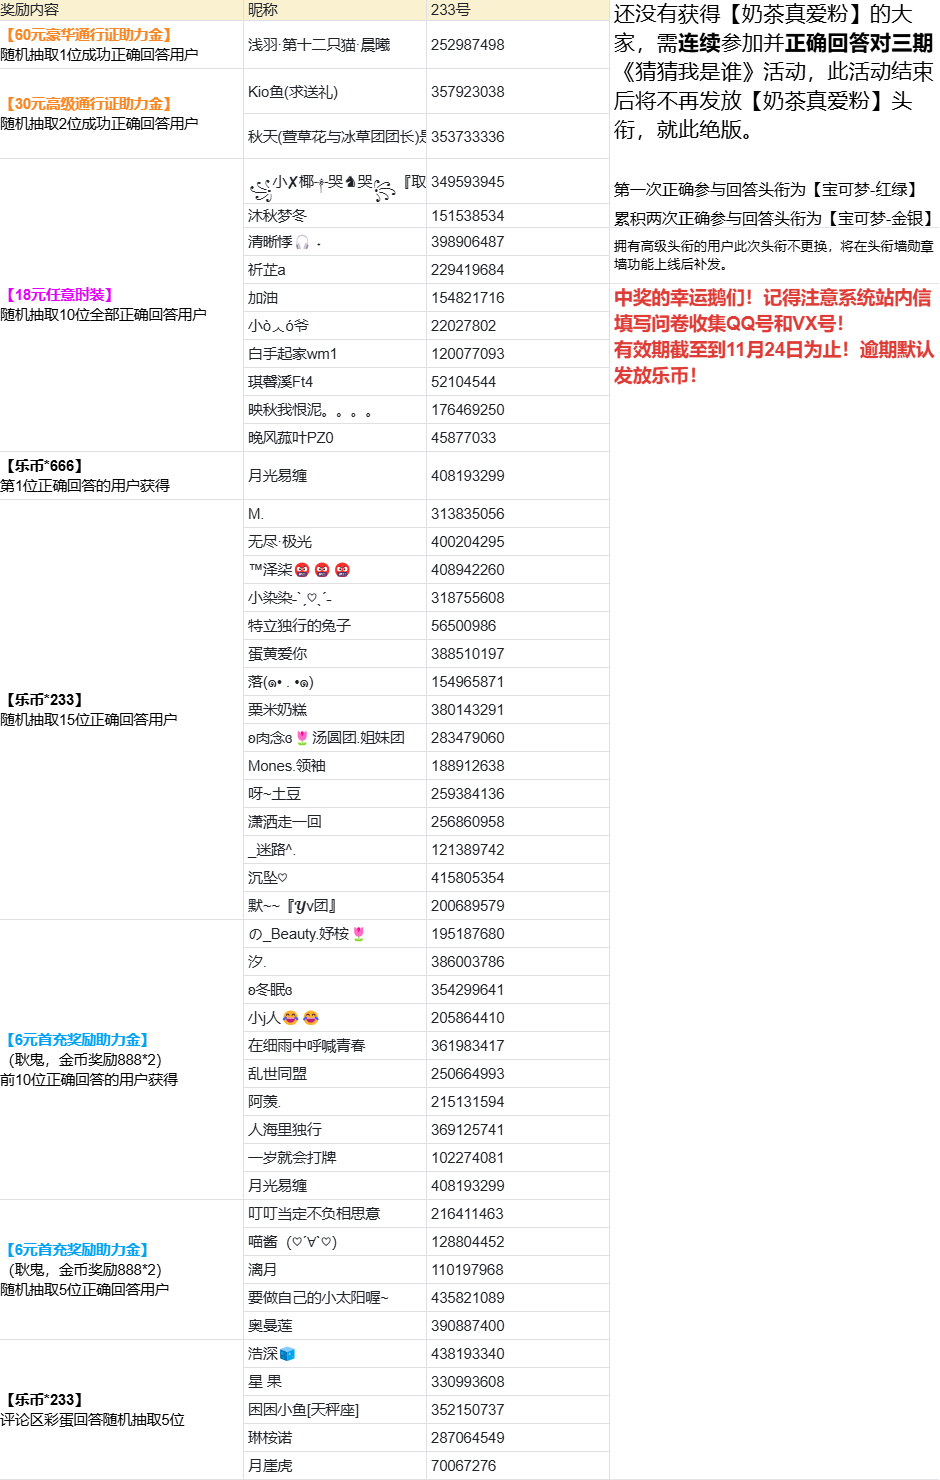Image resolution: width=940 pixels, height=1480 pixels.
Task: Click the orange 60元豪华通行证助力金 label
Action: (87, 35)
